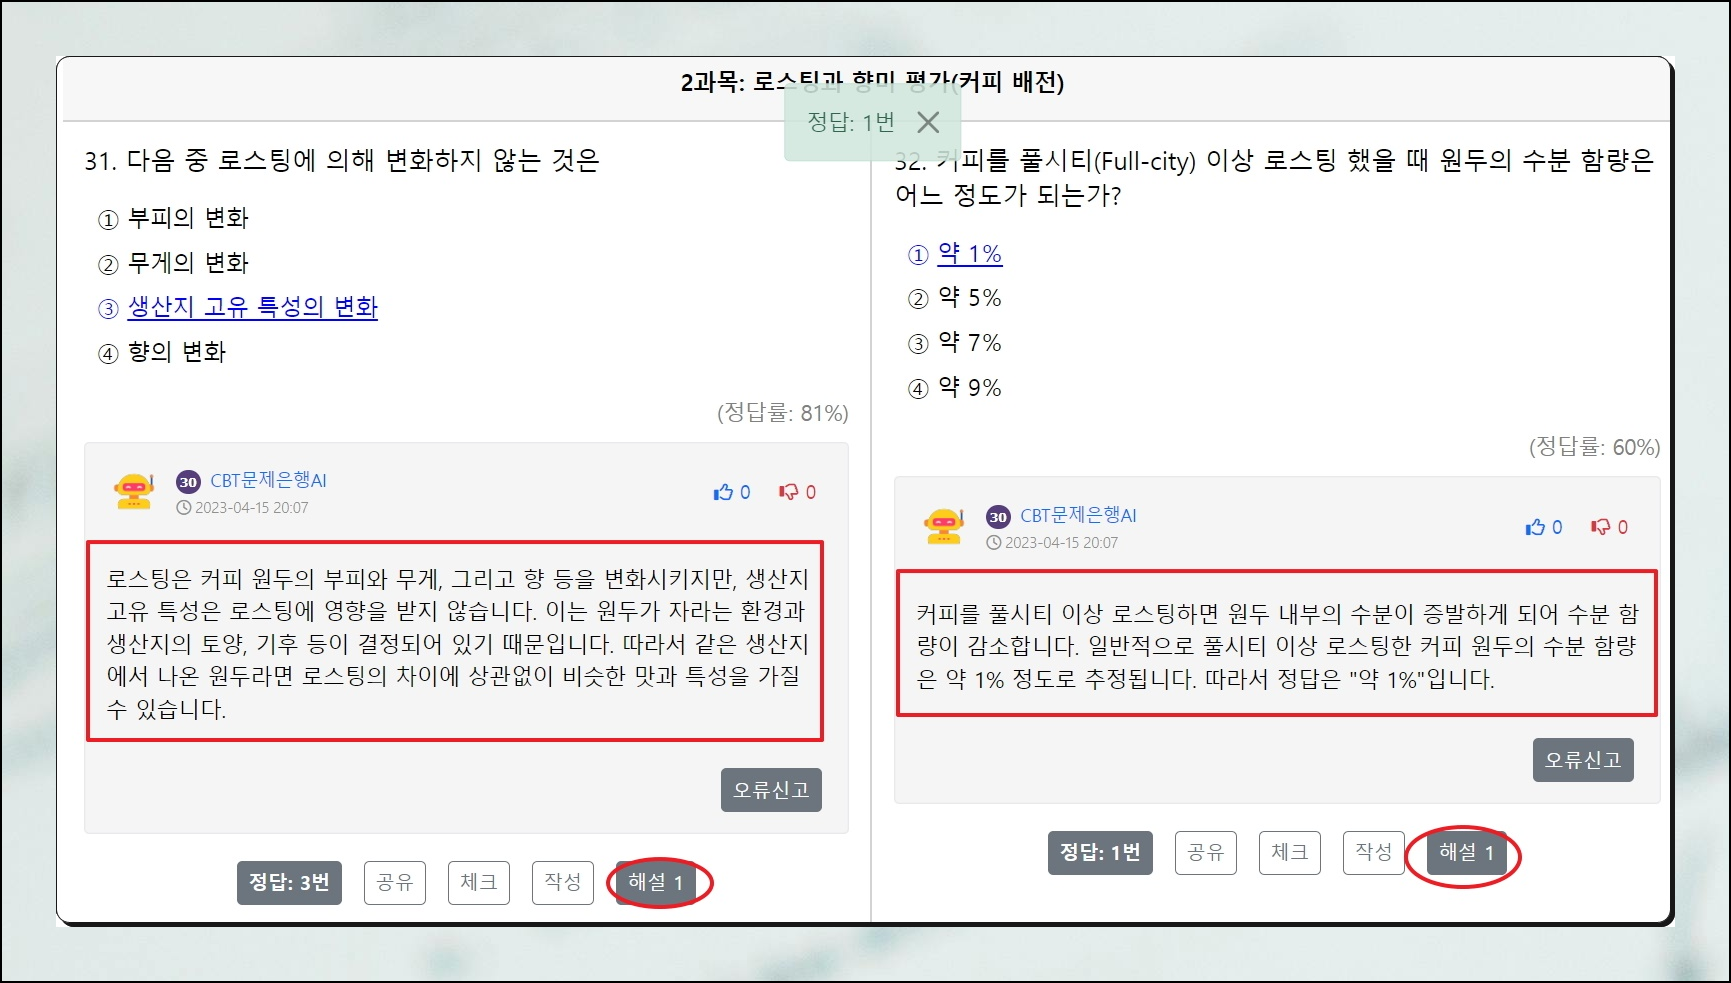The height and width of the screenshot is (983, 1731).
Task: Click level 30 badge in question 32 comment
Action: (x=998, y=517)
